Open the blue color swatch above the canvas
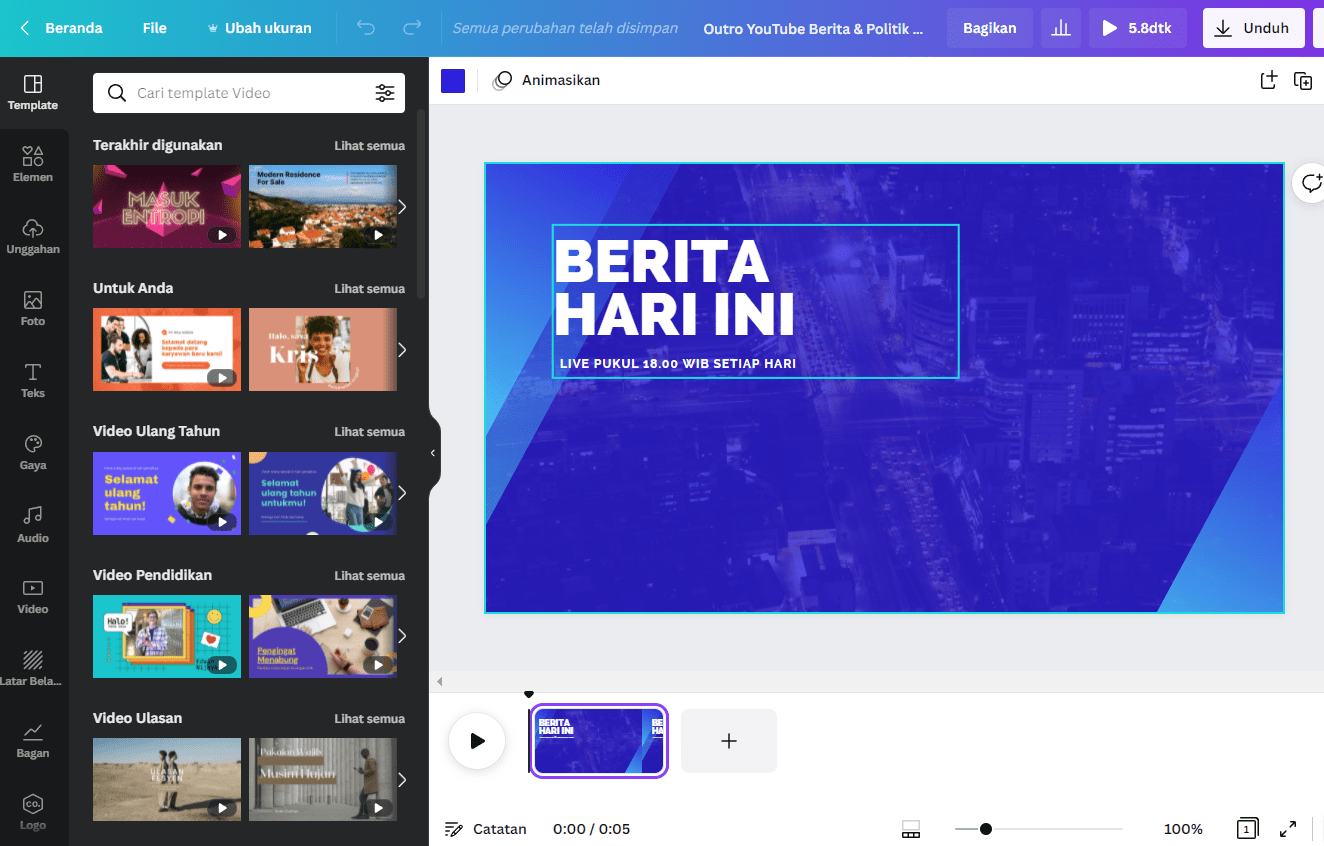The width and height of the screenshot is (1324, 846). click(453, 80)
